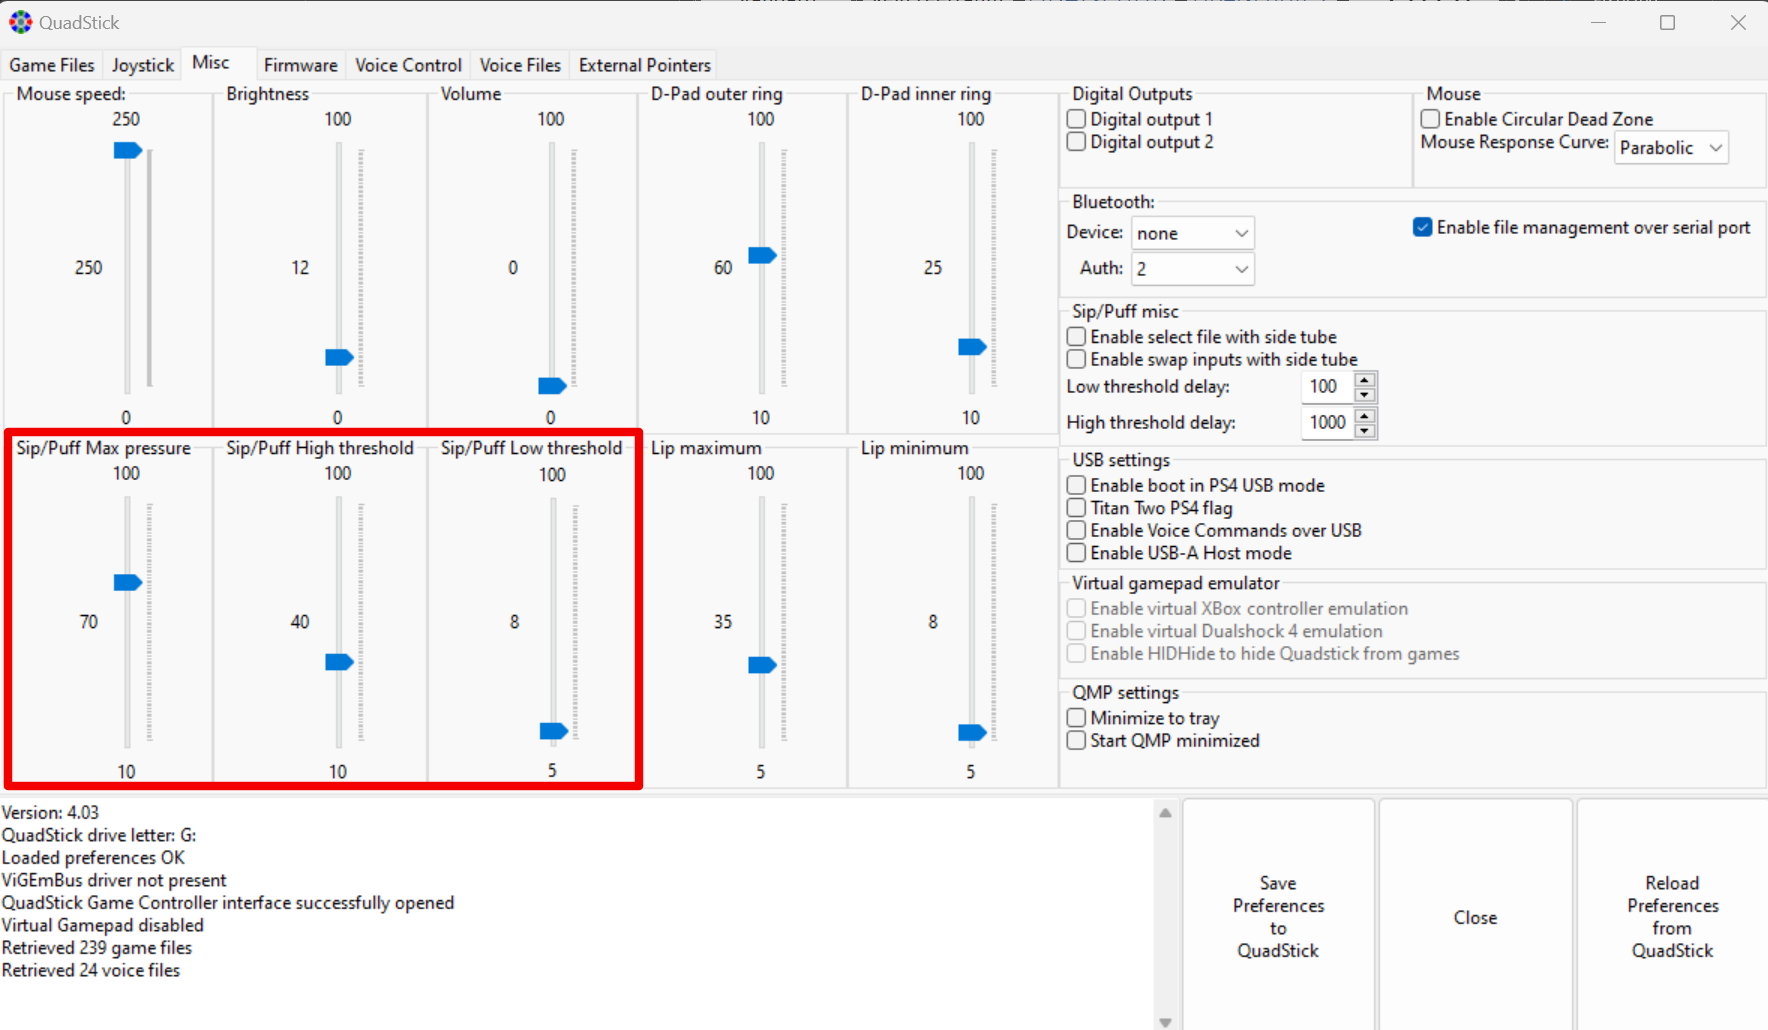Open the Voice Control tab

pyautogui.click(x=408, y=65)
